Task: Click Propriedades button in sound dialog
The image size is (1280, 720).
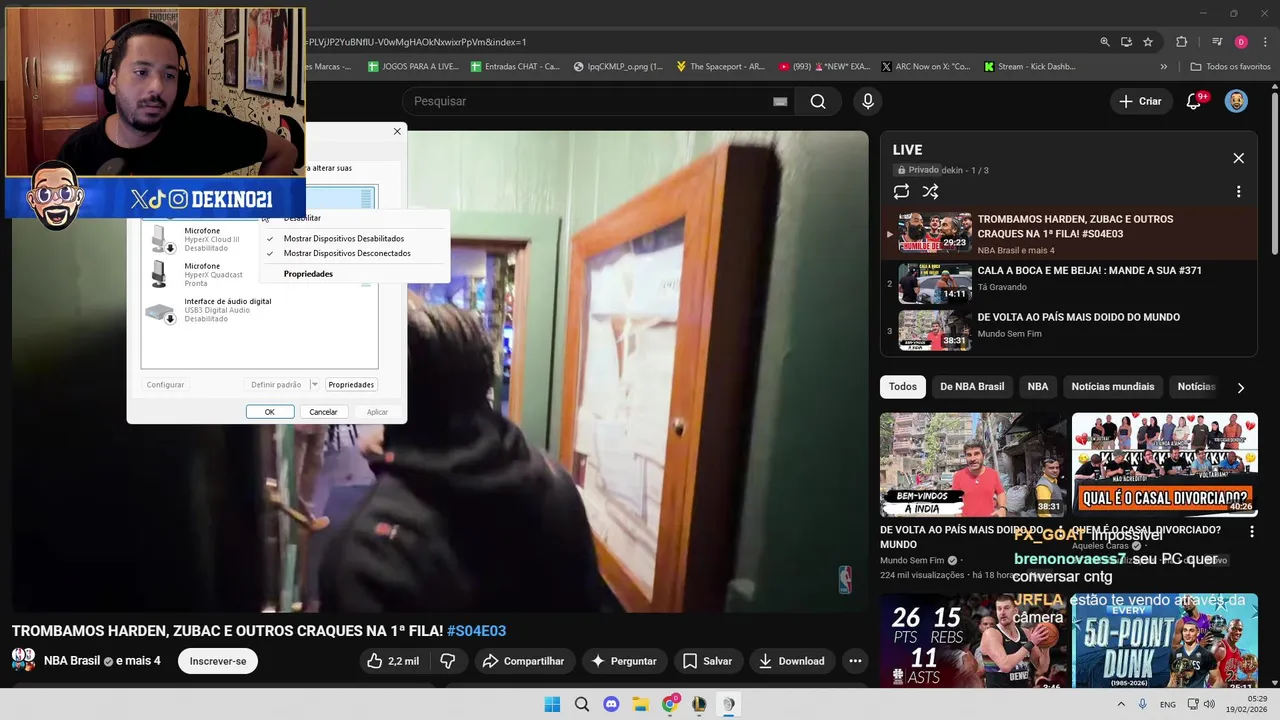Action: [x=351, y=385]
